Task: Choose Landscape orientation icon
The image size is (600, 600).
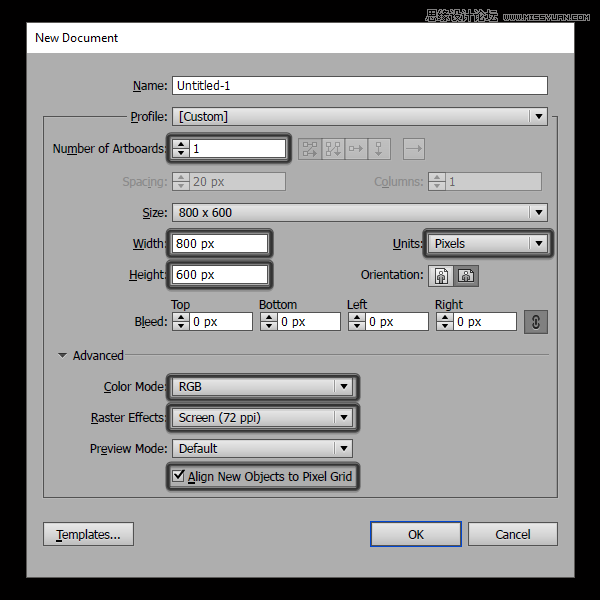Action: [465, 275]
